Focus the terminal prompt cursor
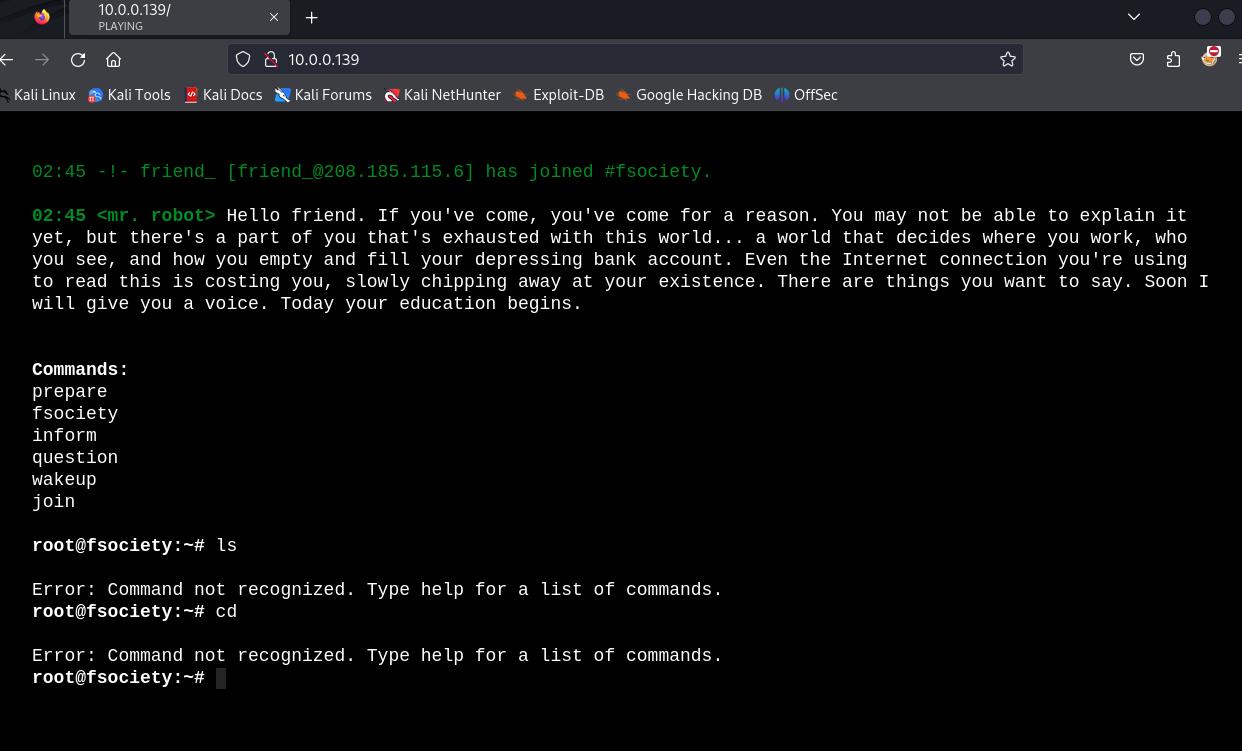This screenshot has height=751, width=1242. tap(221, 678)
